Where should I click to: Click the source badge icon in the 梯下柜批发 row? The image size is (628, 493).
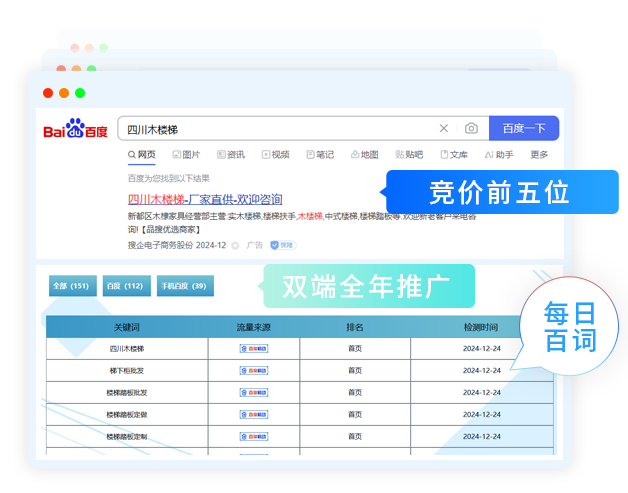point(254,371)
